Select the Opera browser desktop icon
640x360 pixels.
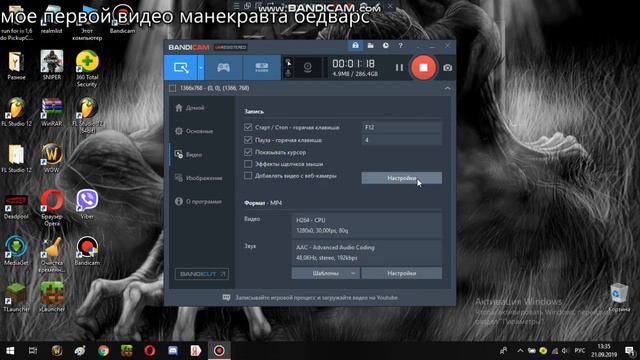tap(52, 208)
